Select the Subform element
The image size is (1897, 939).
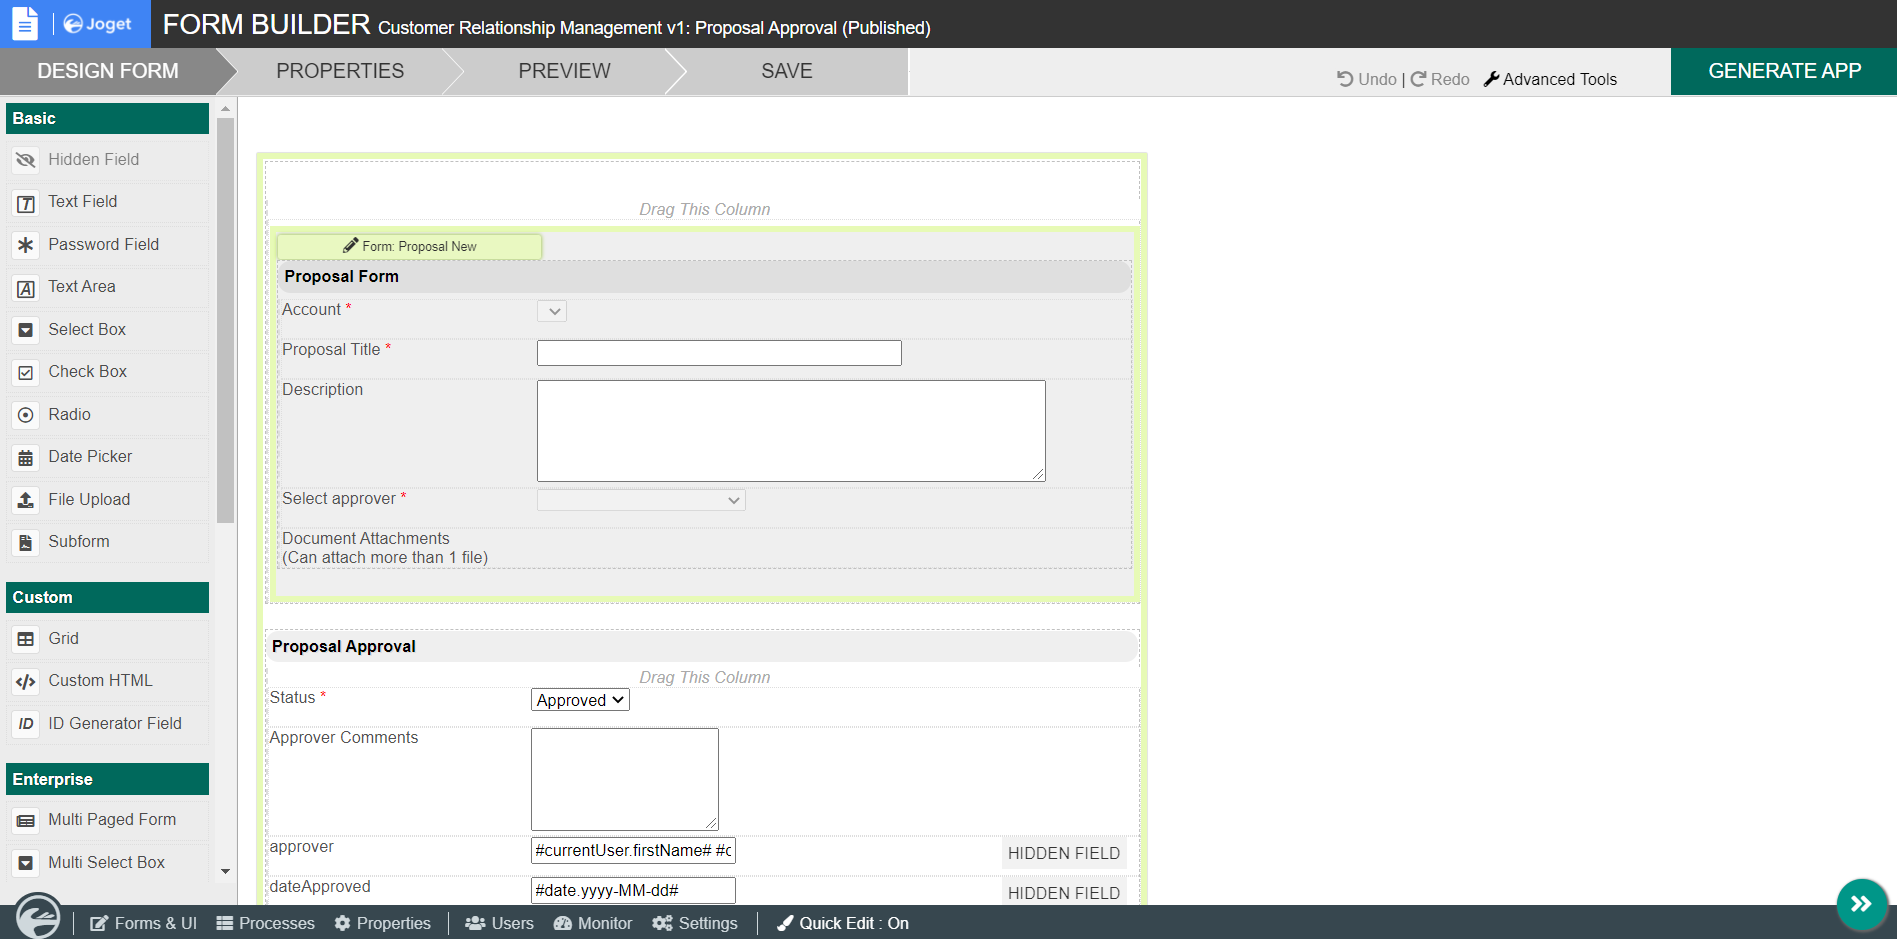pos(78,541)
